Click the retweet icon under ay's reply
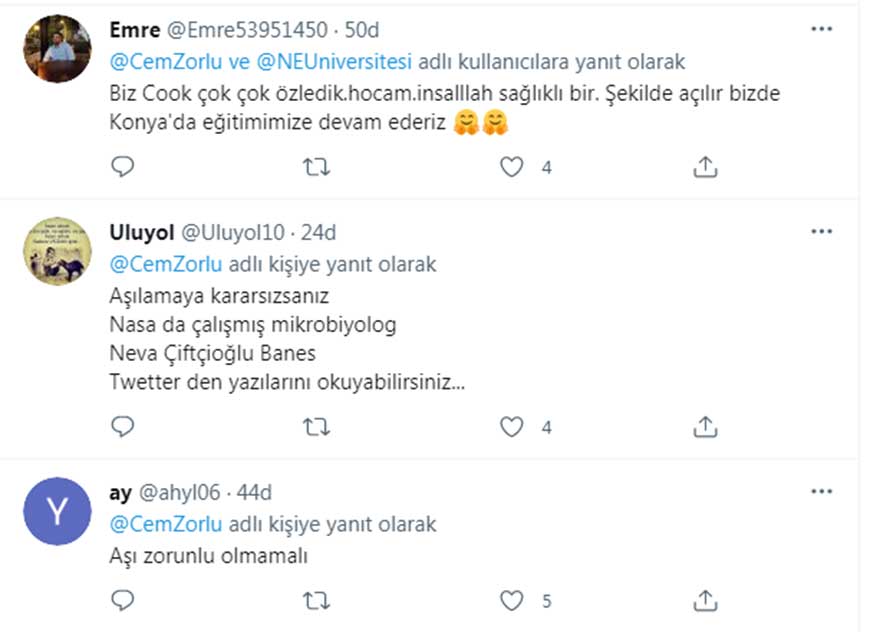 click(x=318, y=601)
